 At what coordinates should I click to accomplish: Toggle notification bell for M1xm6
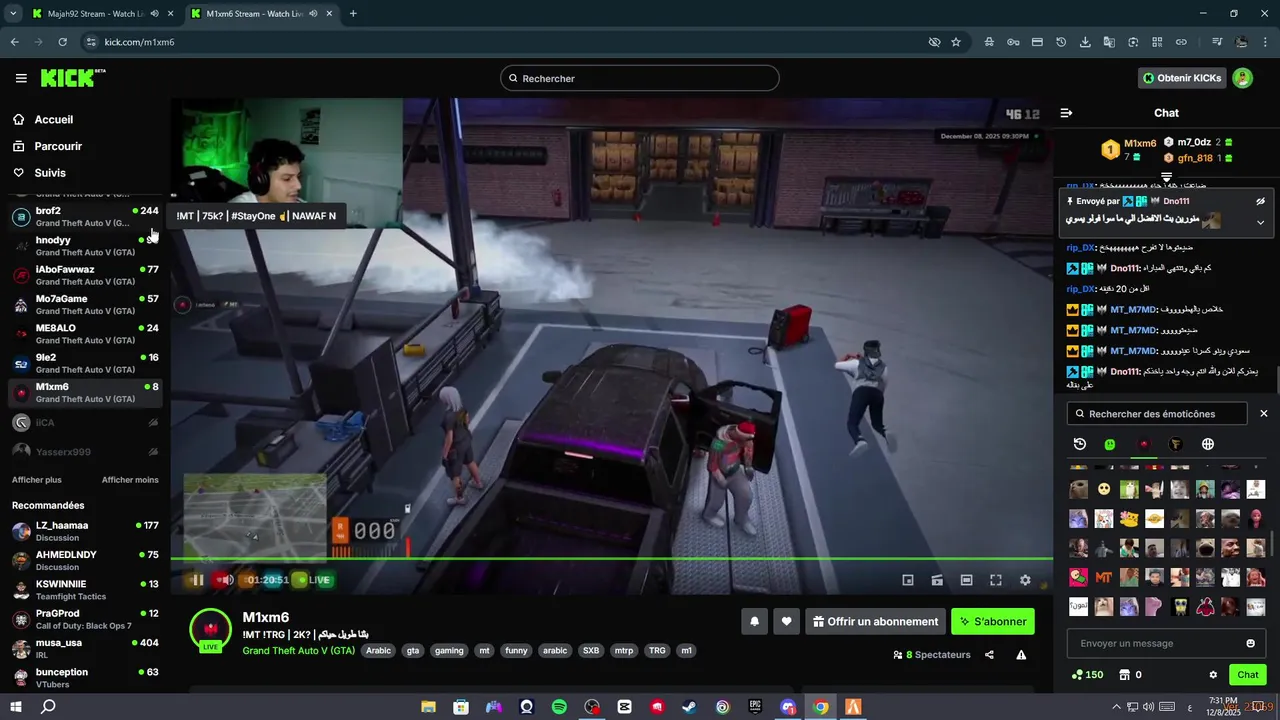(x=754, y=622)
